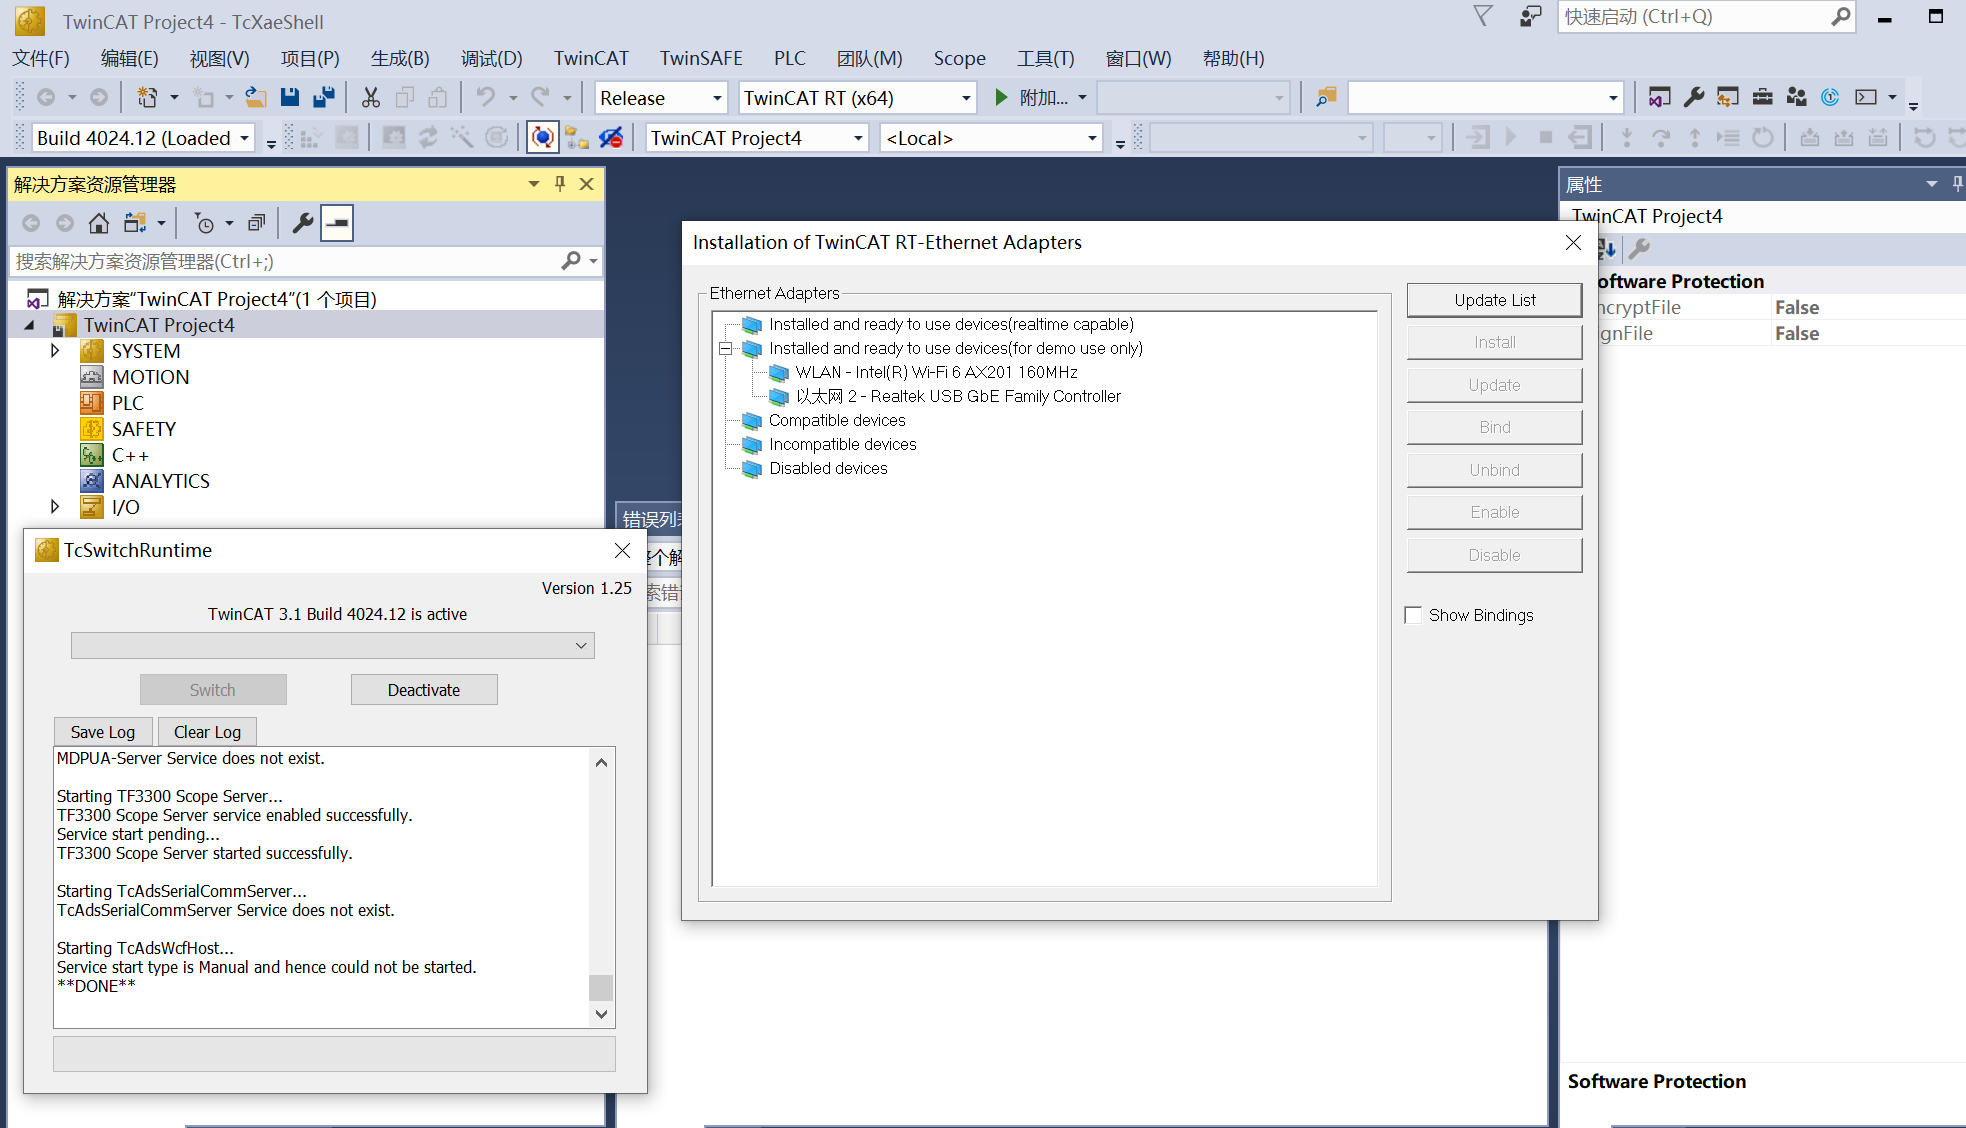Click the Update List button
The width and height of the screenshot is (1966, 1128).
pos(1494,300)
